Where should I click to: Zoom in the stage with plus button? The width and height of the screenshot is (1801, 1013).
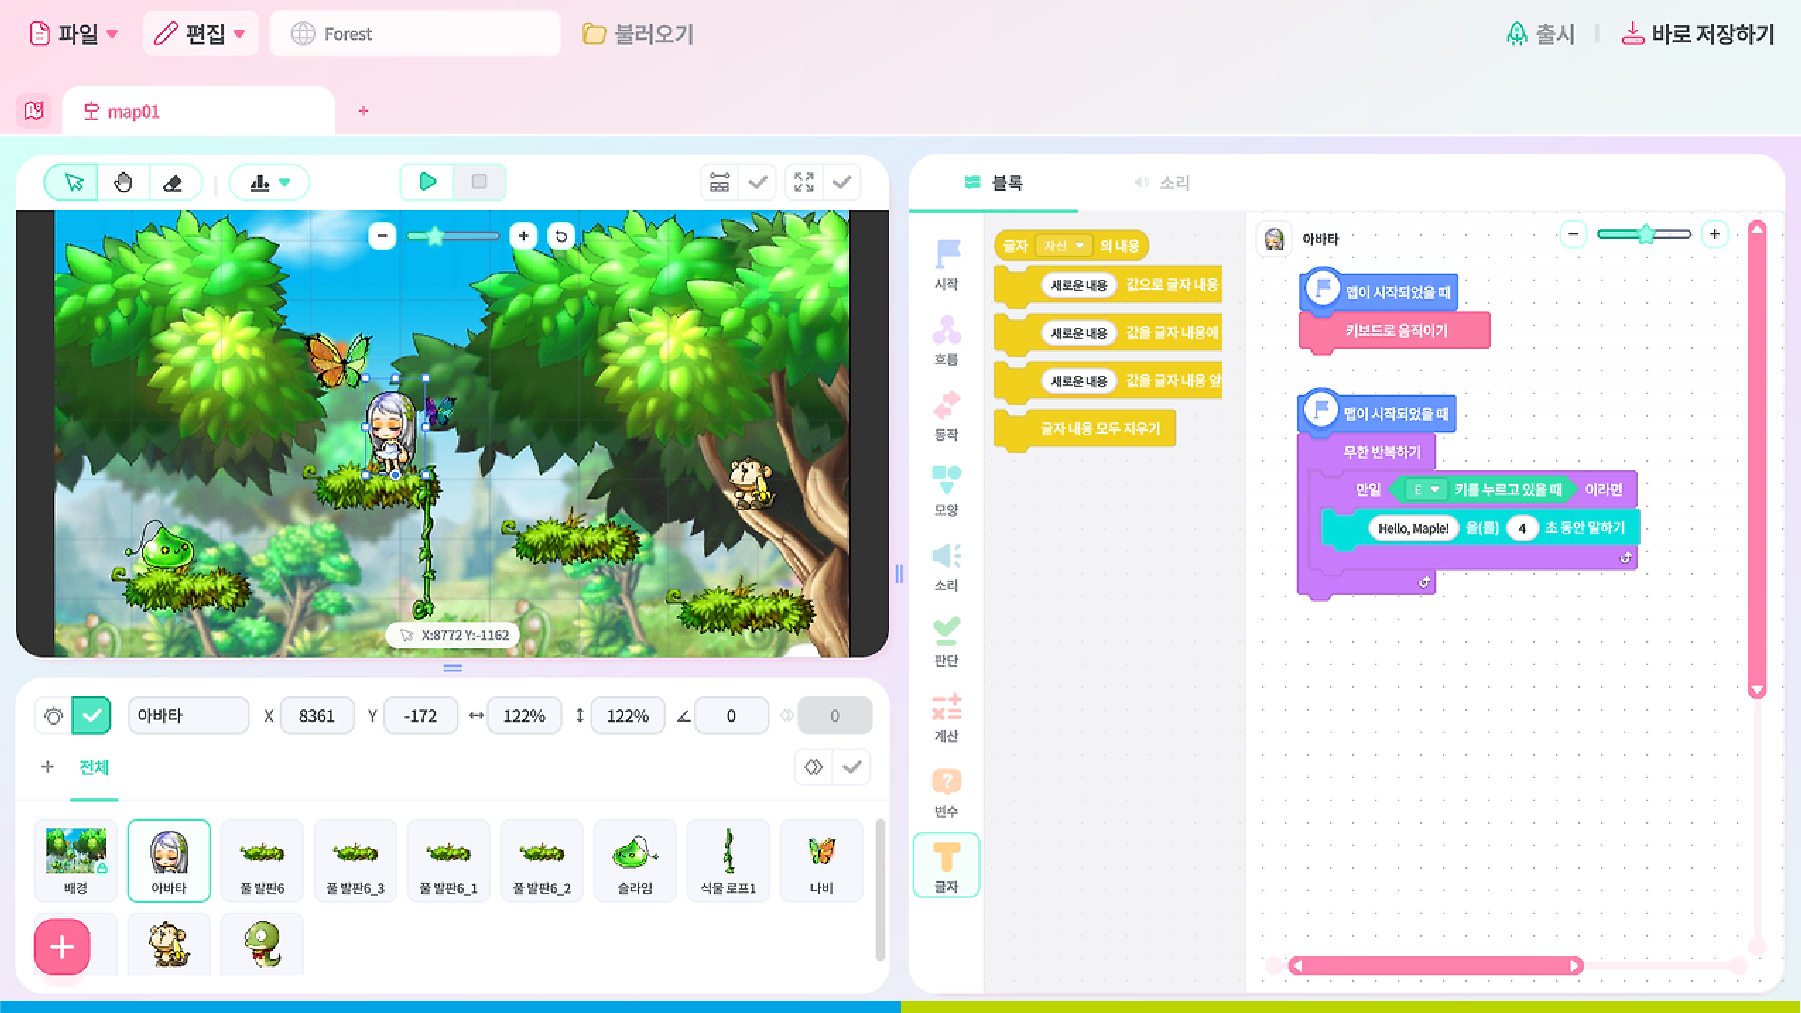coord(523,236)
